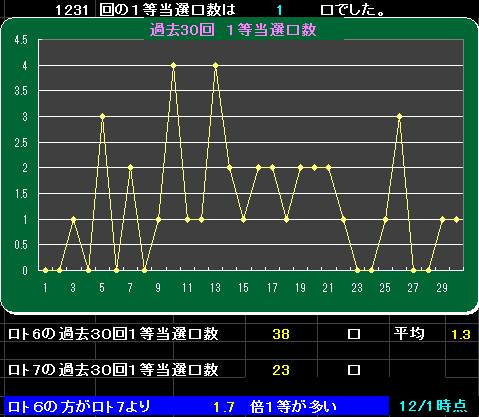The image size is (479, 417).
Task: Select the cell 'ロト7の過去30回1等当選口数'
Action: pyautogui.click(x=113, y=370)
